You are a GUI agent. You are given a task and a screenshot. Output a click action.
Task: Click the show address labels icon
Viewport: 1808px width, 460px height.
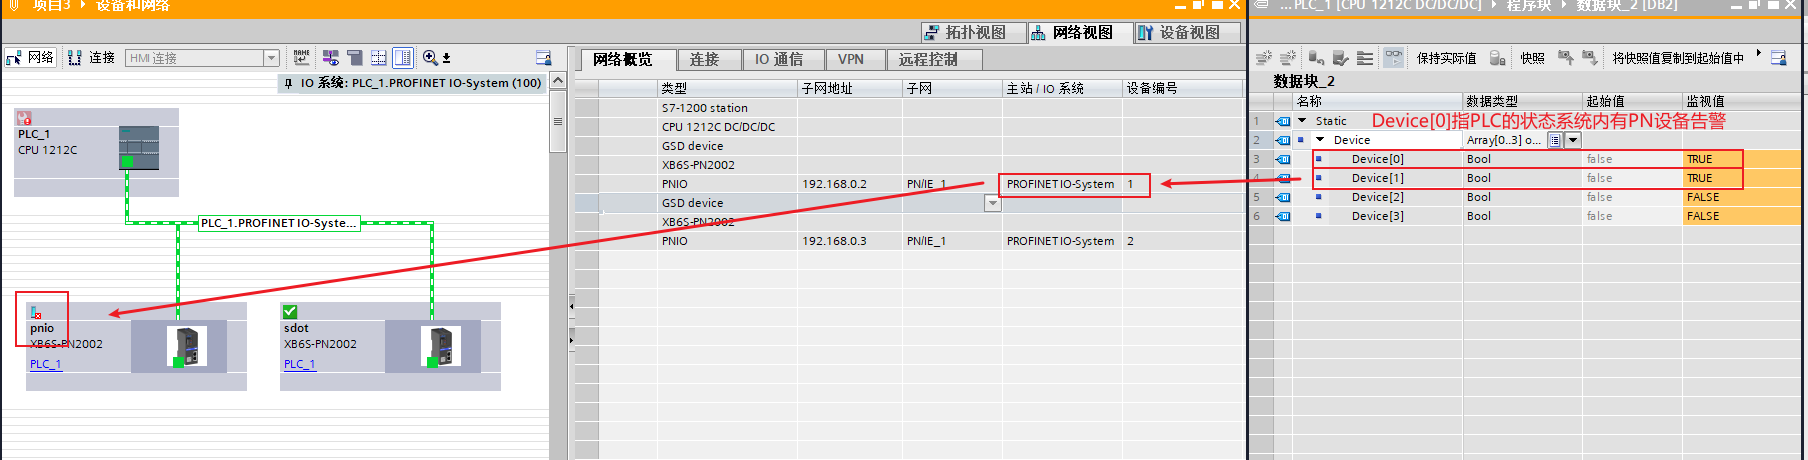330,58
